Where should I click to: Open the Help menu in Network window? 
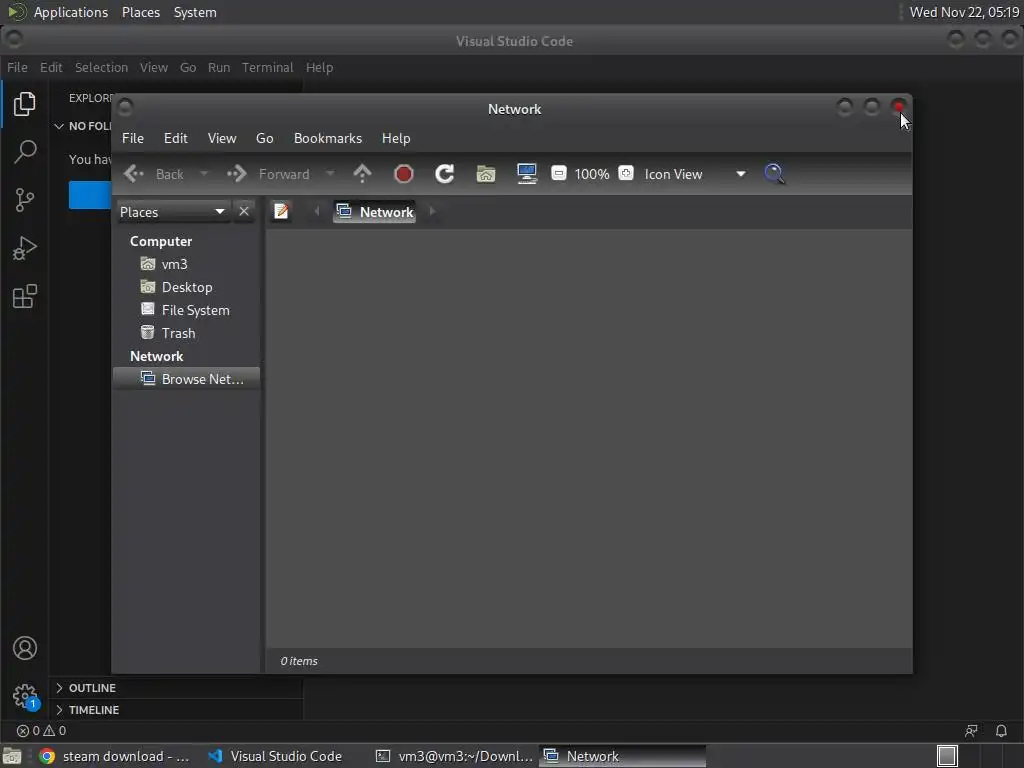[396, 138]
